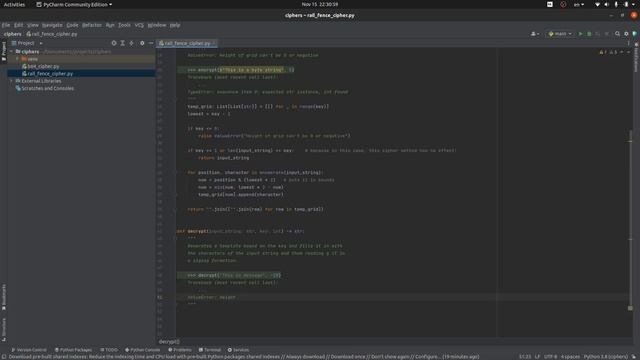Click rail_fence_cipher.py breadcrumb in navigation bar
Image resolution: width=640 pixels, height=360 pixels.
[52, 34]
